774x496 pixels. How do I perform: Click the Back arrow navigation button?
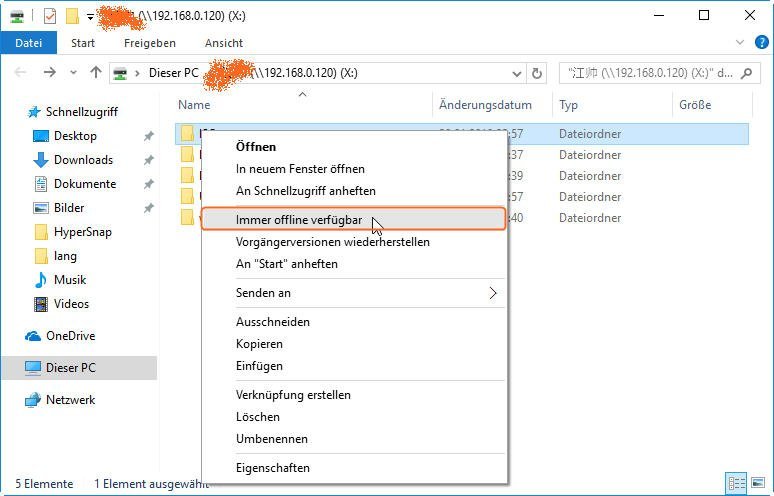coord(21,73)
